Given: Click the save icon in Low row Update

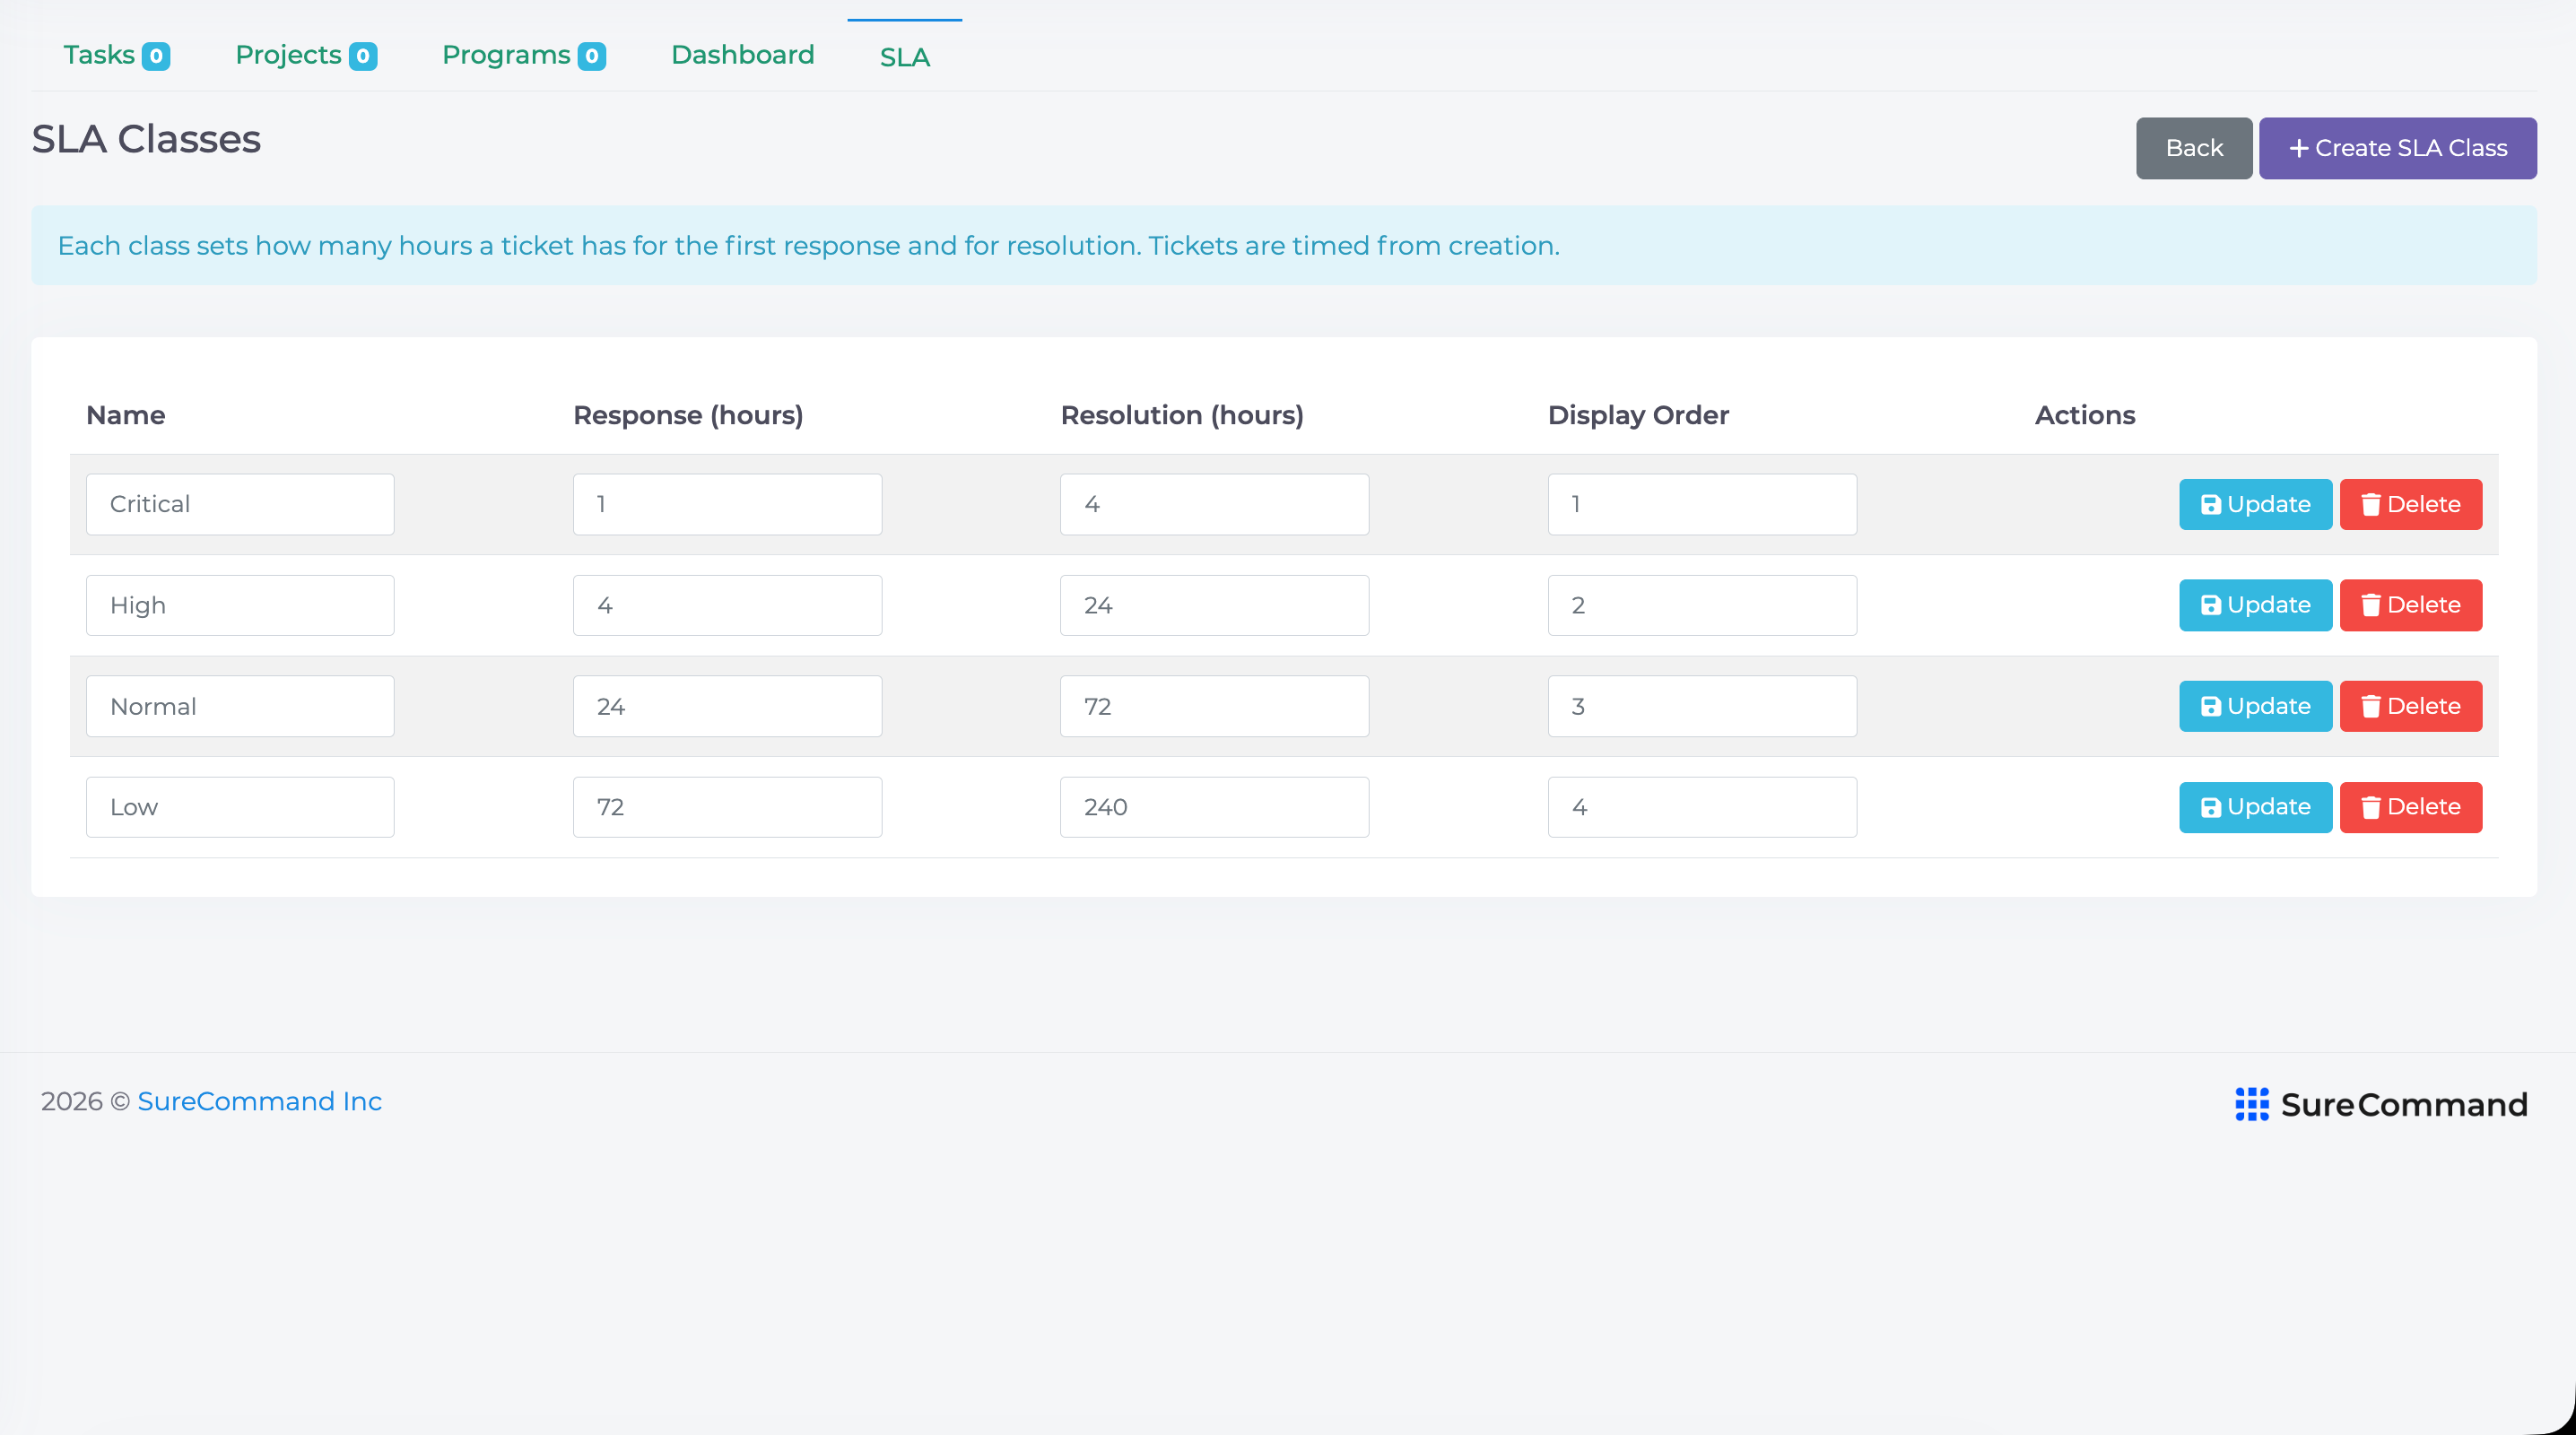Looking at the screenshot, I should point(2210,807).
